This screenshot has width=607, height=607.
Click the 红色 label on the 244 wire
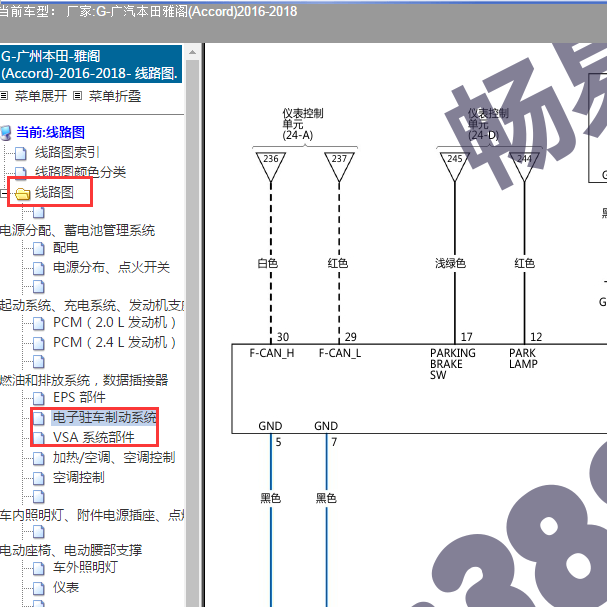click(x=525, y=264)
